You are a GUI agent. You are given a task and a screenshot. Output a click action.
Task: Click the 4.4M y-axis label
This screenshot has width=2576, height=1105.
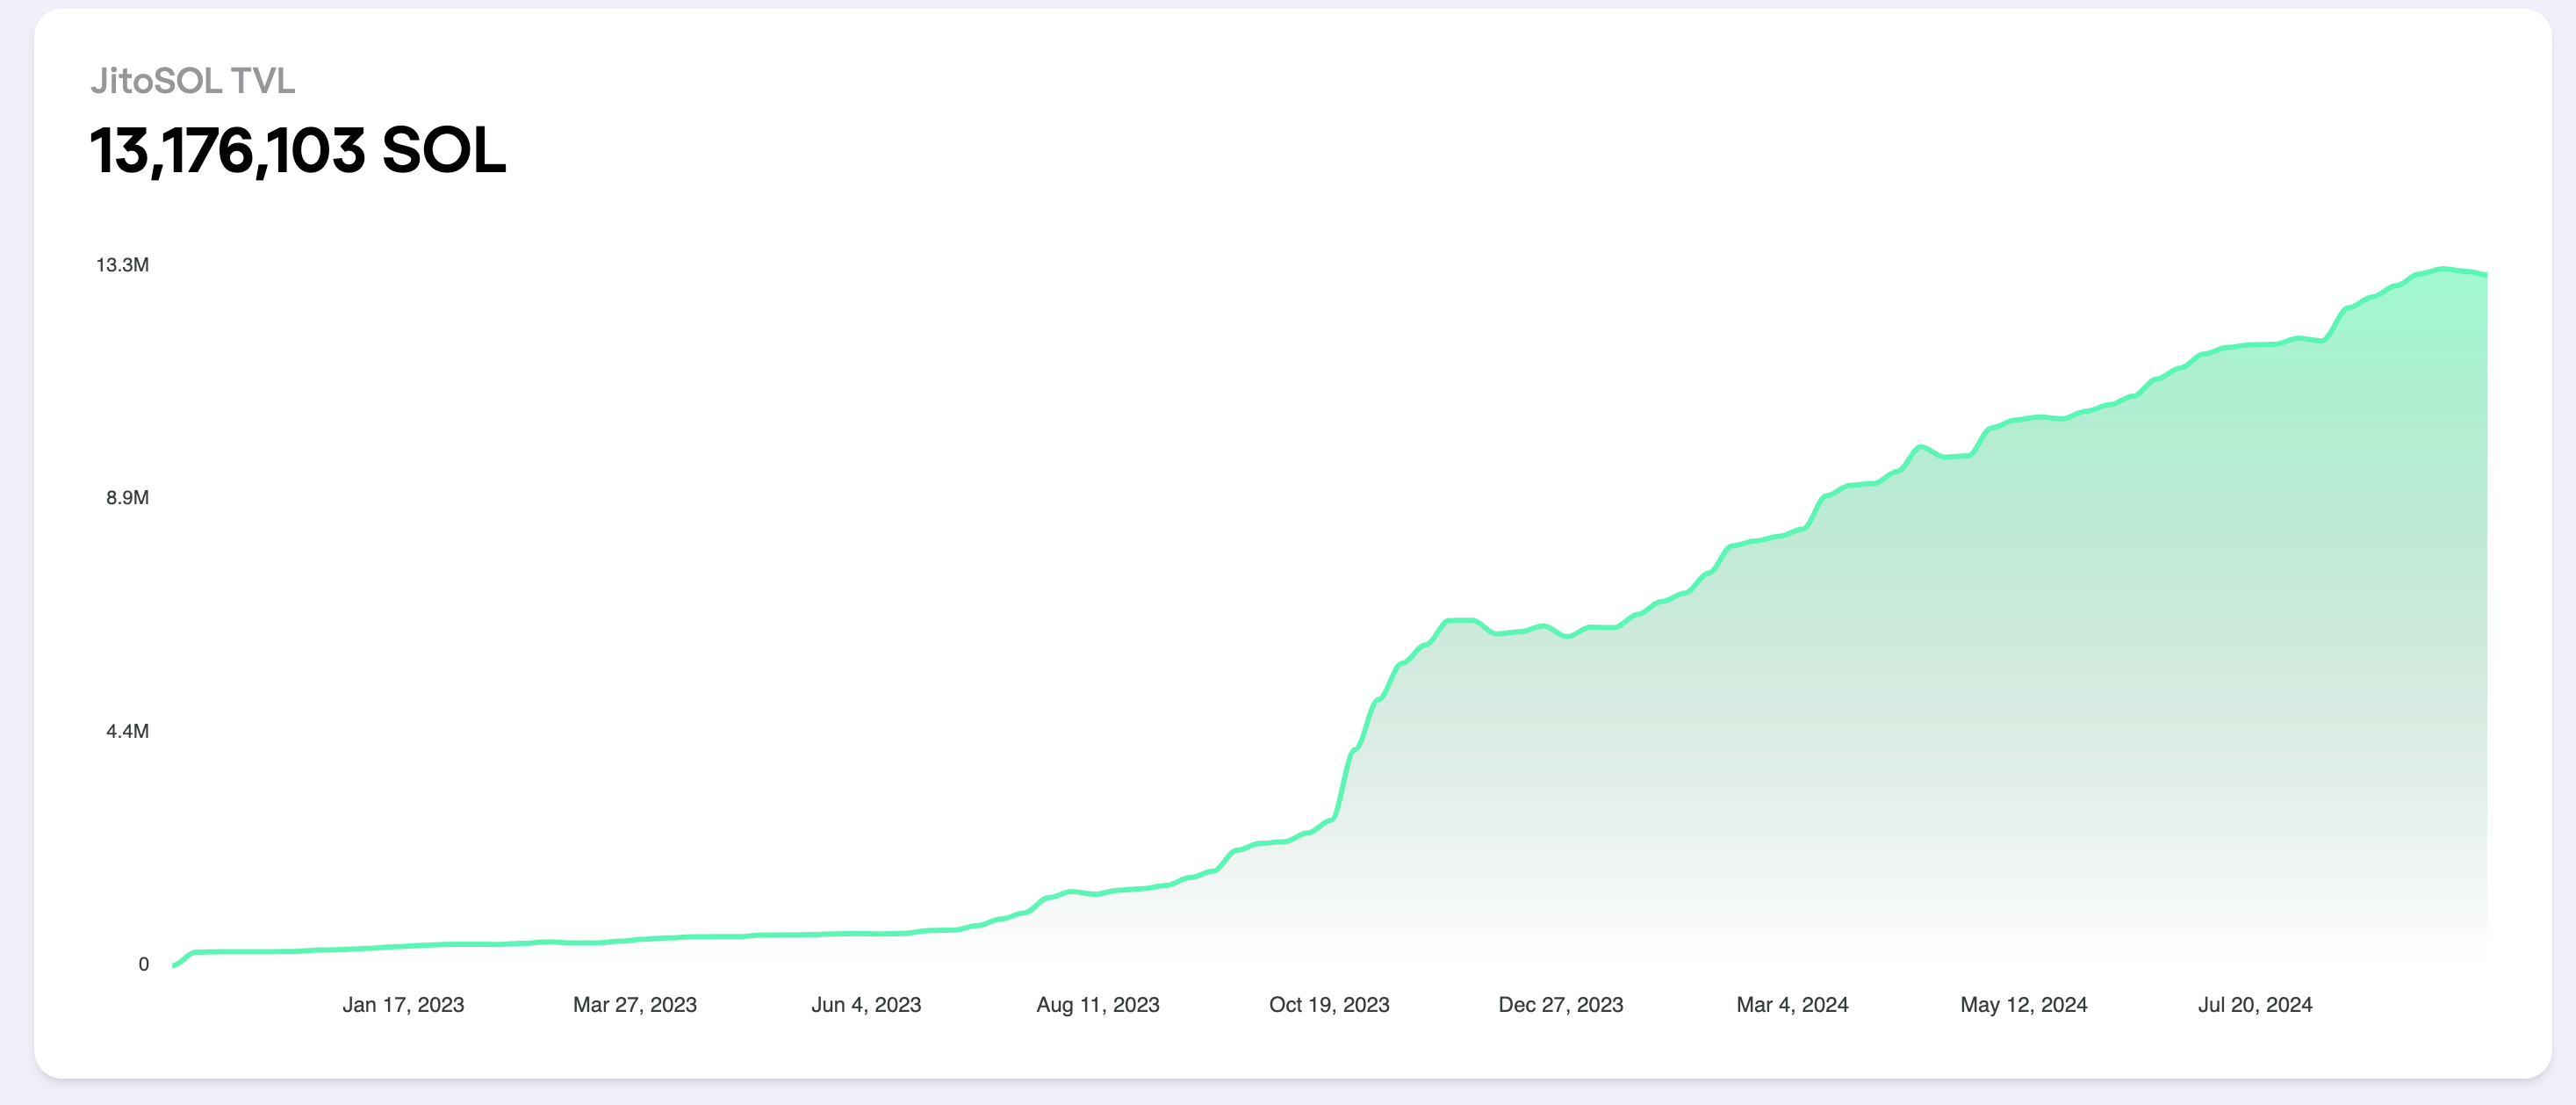coord(127,731)
